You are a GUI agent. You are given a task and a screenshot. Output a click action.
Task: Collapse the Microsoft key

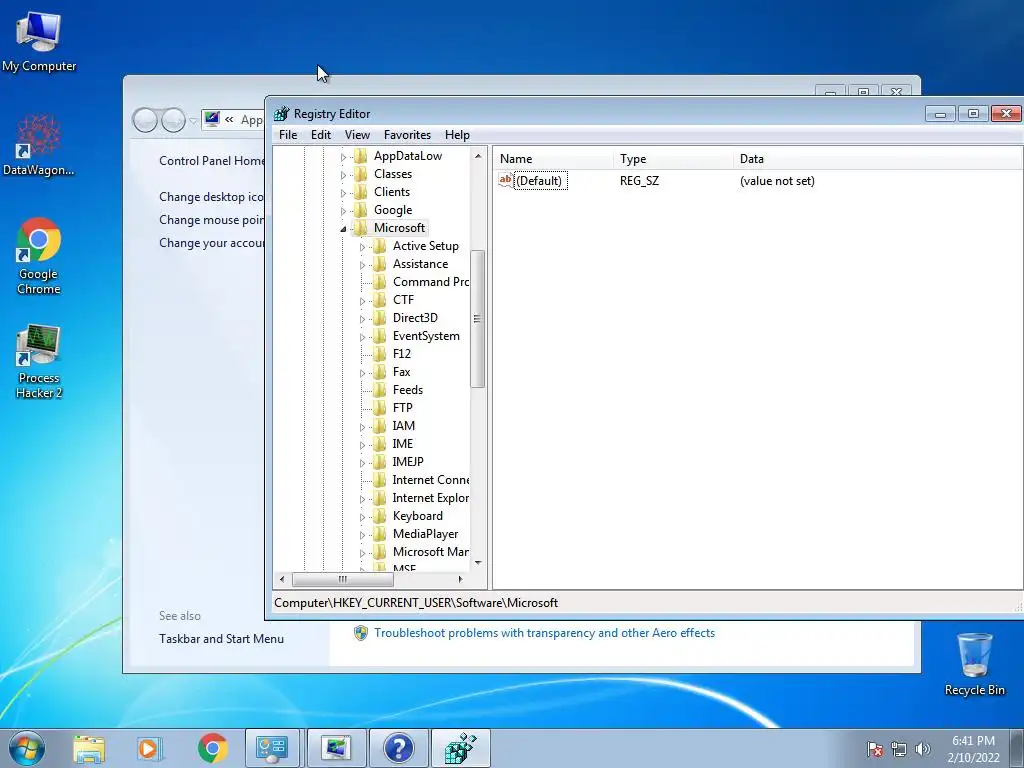tap(344, 229)
